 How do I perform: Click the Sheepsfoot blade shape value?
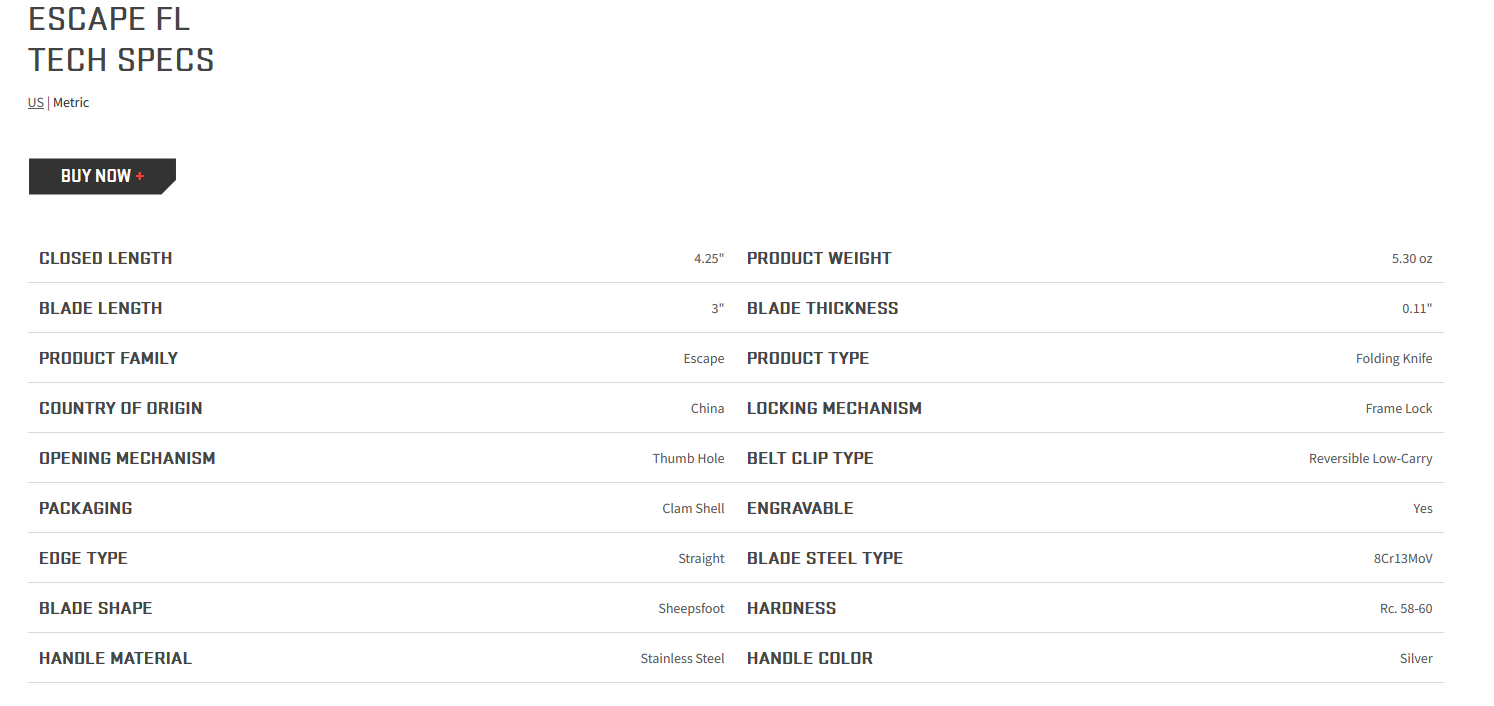tap(691, 609)
